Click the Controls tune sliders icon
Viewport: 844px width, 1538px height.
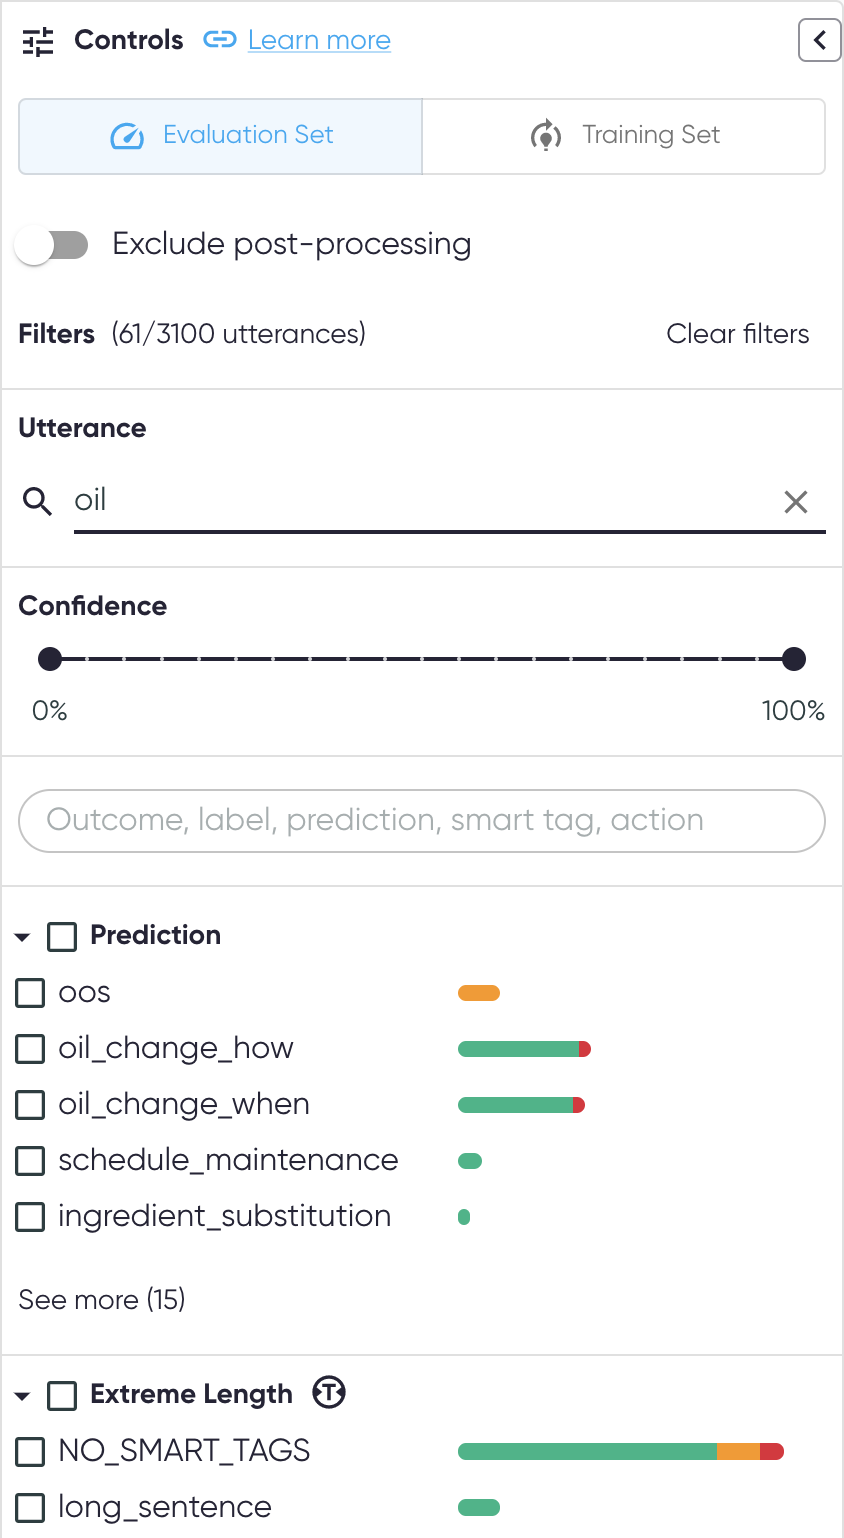pos(38,42)
